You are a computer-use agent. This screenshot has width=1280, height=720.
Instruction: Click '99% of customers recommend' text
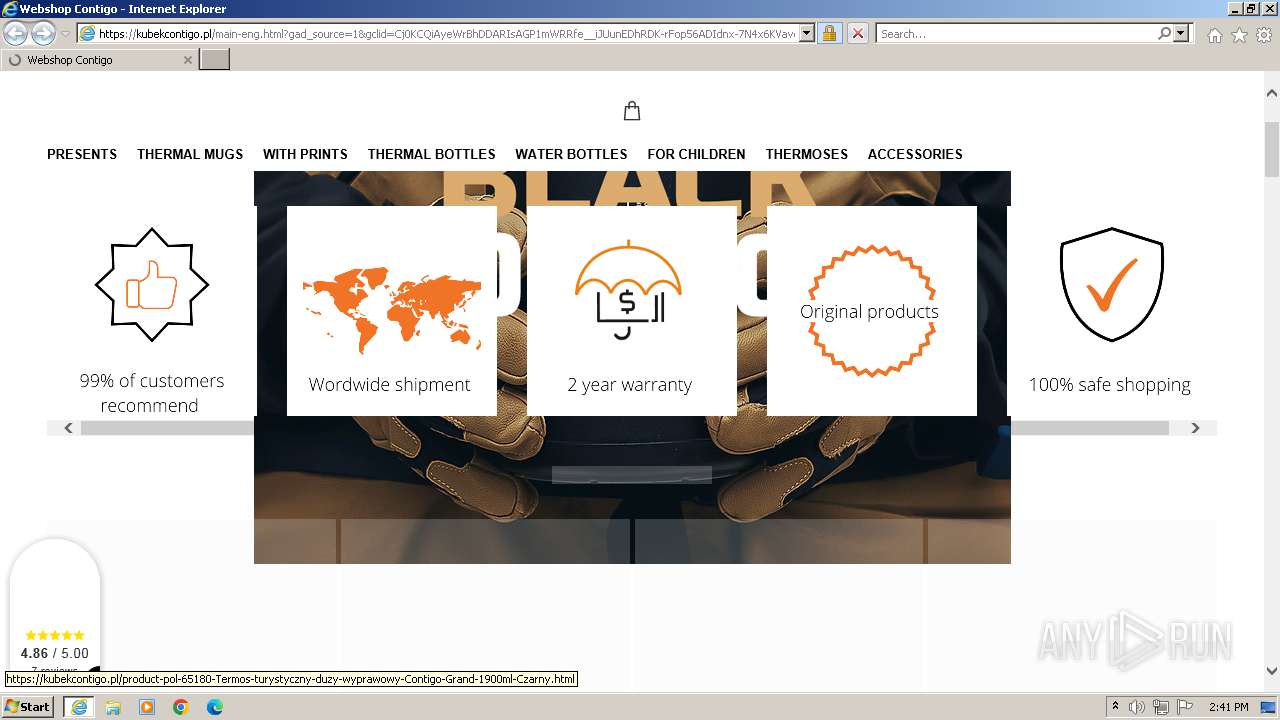coord(152,393)
